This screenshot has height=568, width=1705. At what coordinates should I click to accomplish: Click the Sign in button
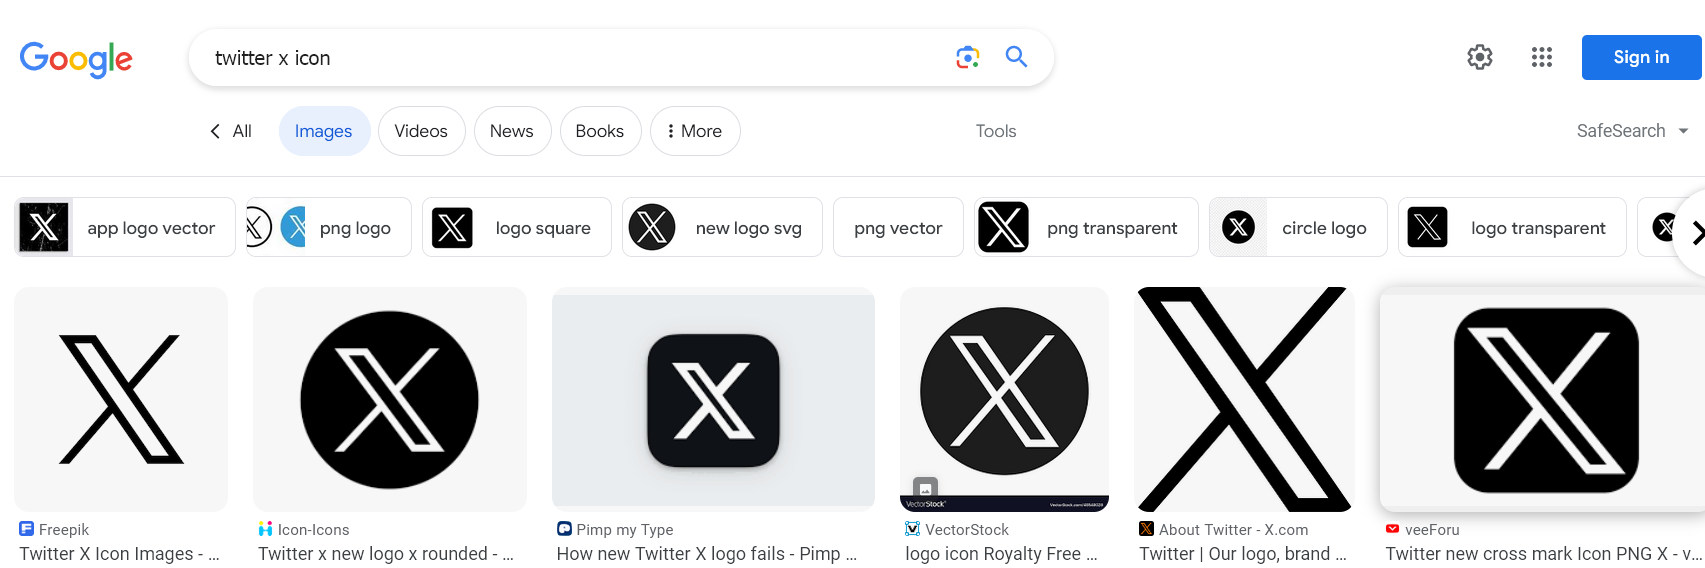(1640, 57)
